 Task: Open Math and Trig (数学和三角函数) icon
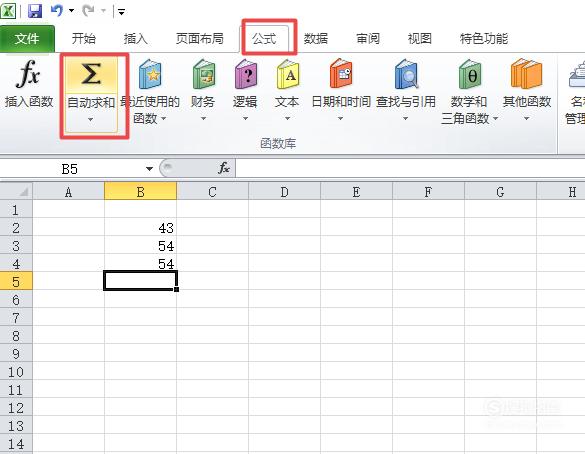tap(470, 74)
